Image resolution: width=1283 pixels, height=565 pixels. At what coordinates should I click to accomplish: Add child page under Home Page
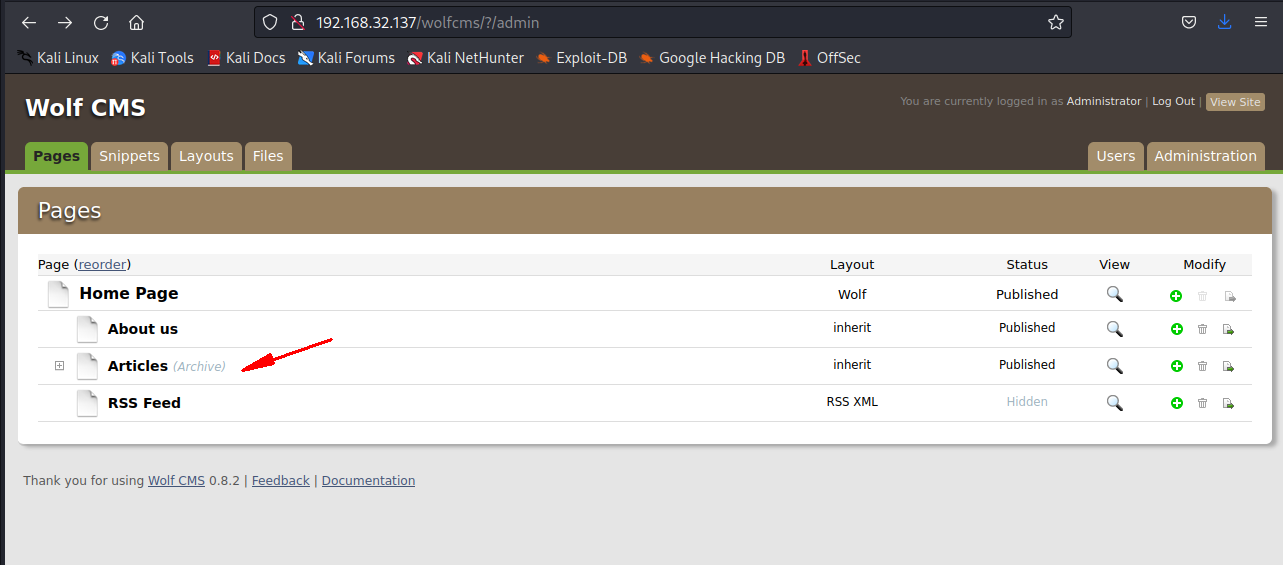[1176, 296]
